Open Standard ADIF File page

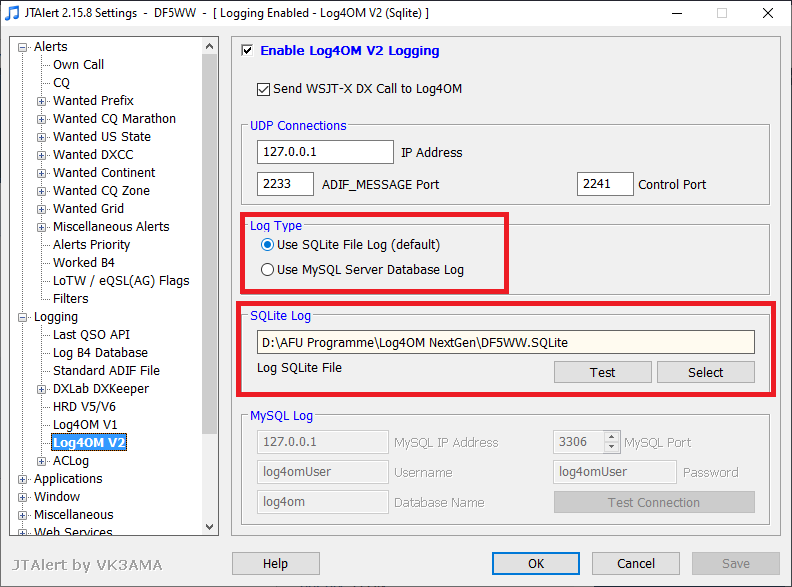(x=107, y=370)
